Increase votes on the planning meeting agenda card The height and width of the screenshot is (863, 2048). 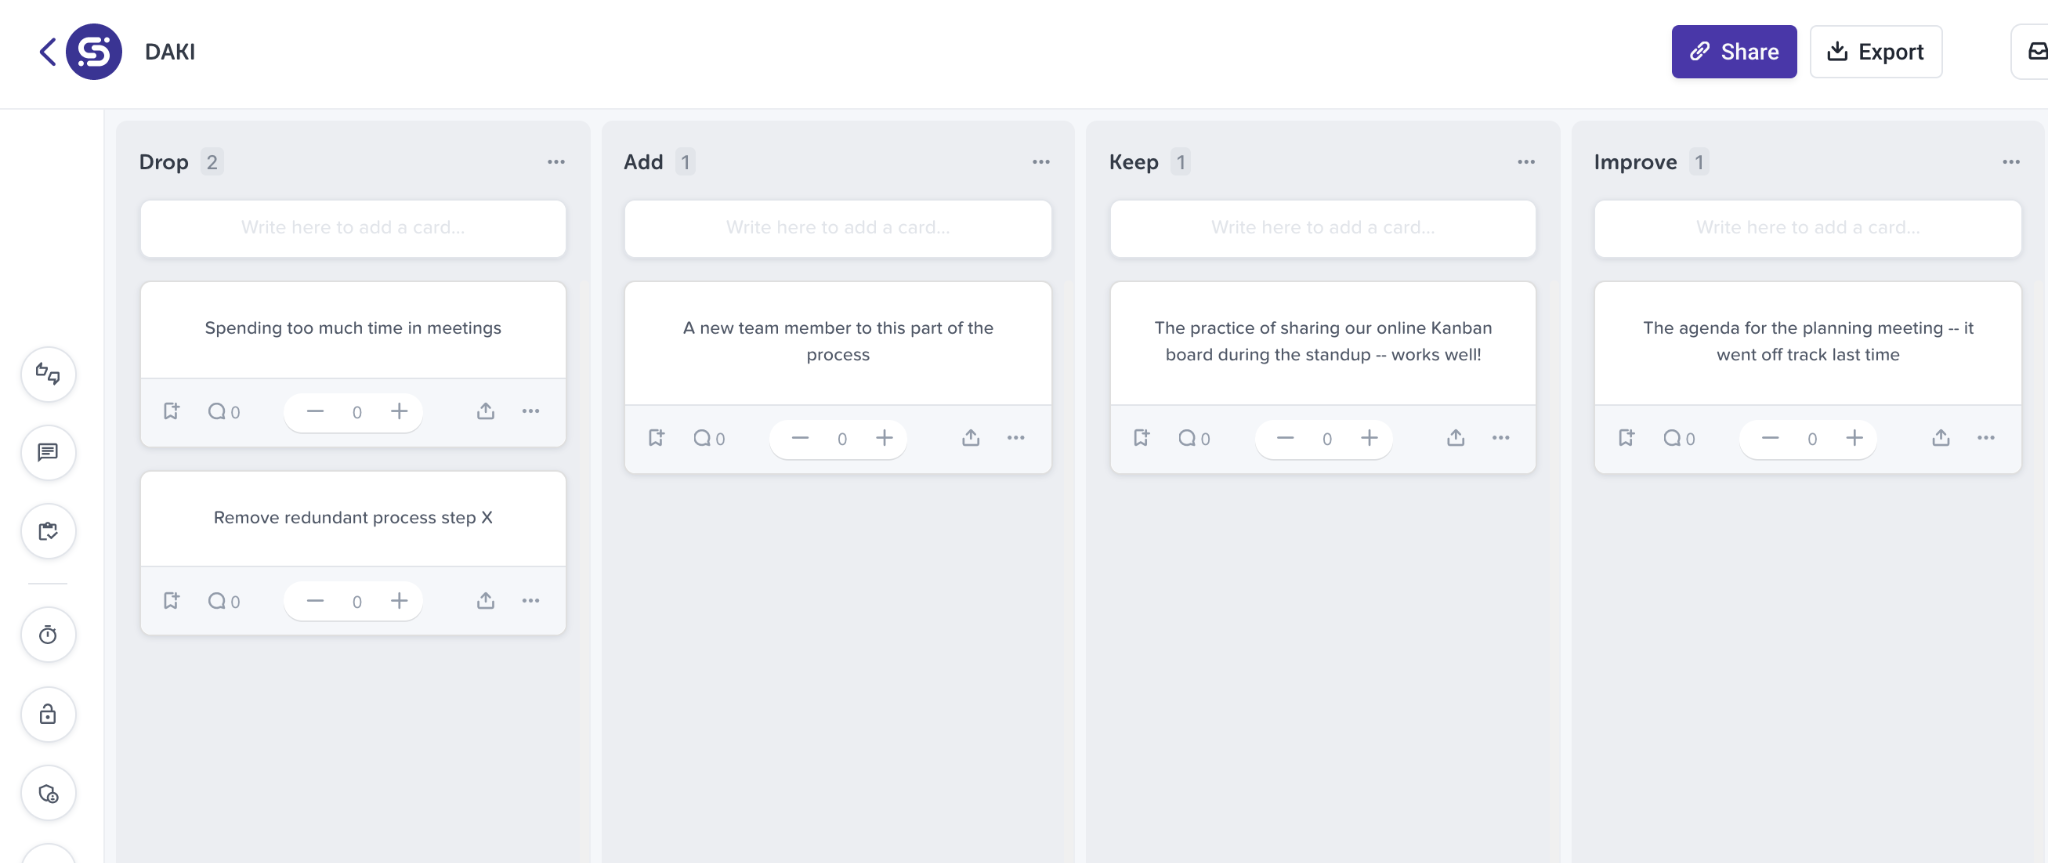point(1855,438)
